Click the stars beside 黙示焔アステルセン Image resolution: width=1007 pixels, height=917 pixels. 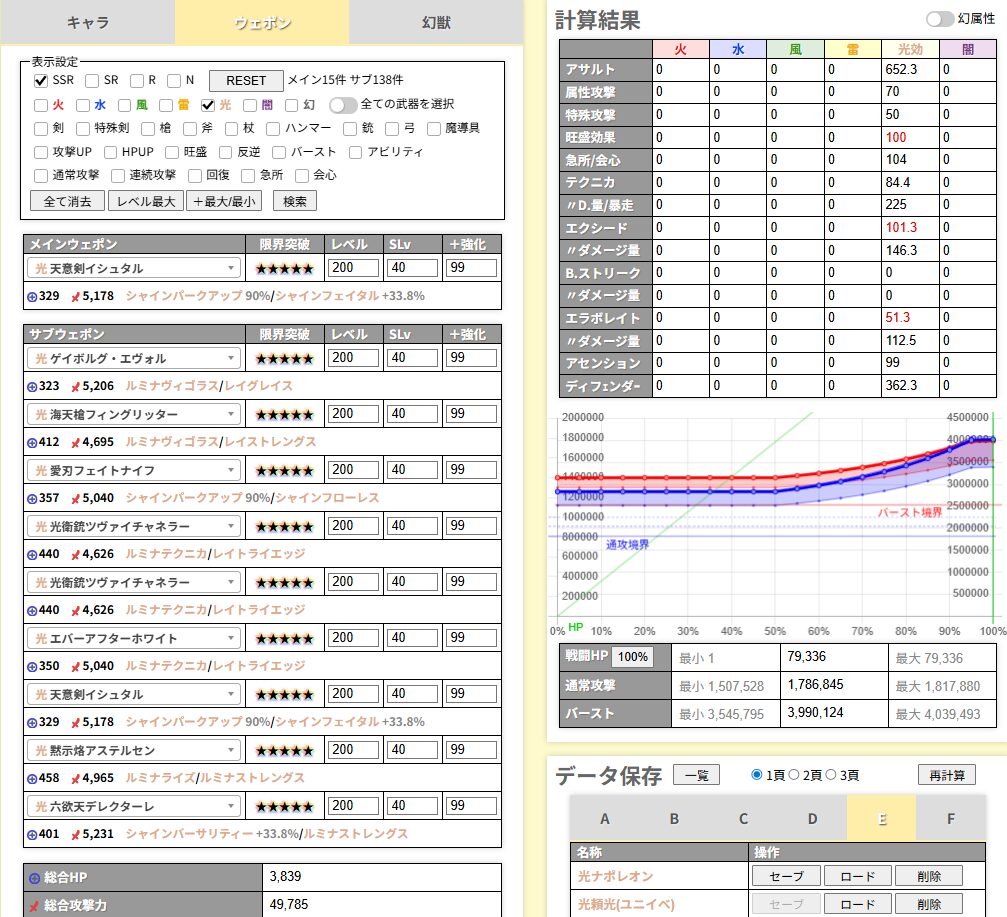[x=285, y=750]
